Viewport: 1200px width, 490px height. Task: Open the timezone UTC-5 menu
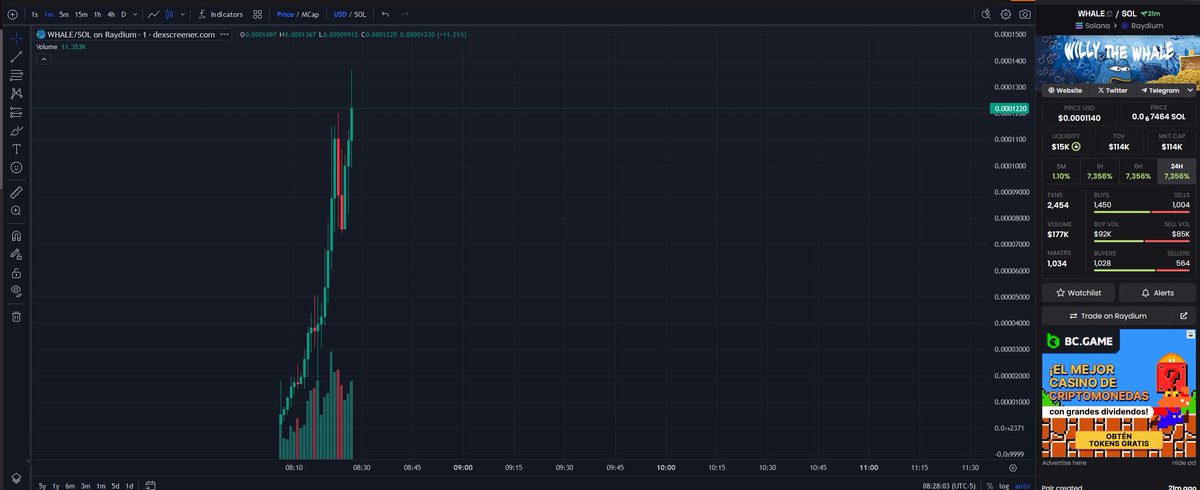[950, 485]
